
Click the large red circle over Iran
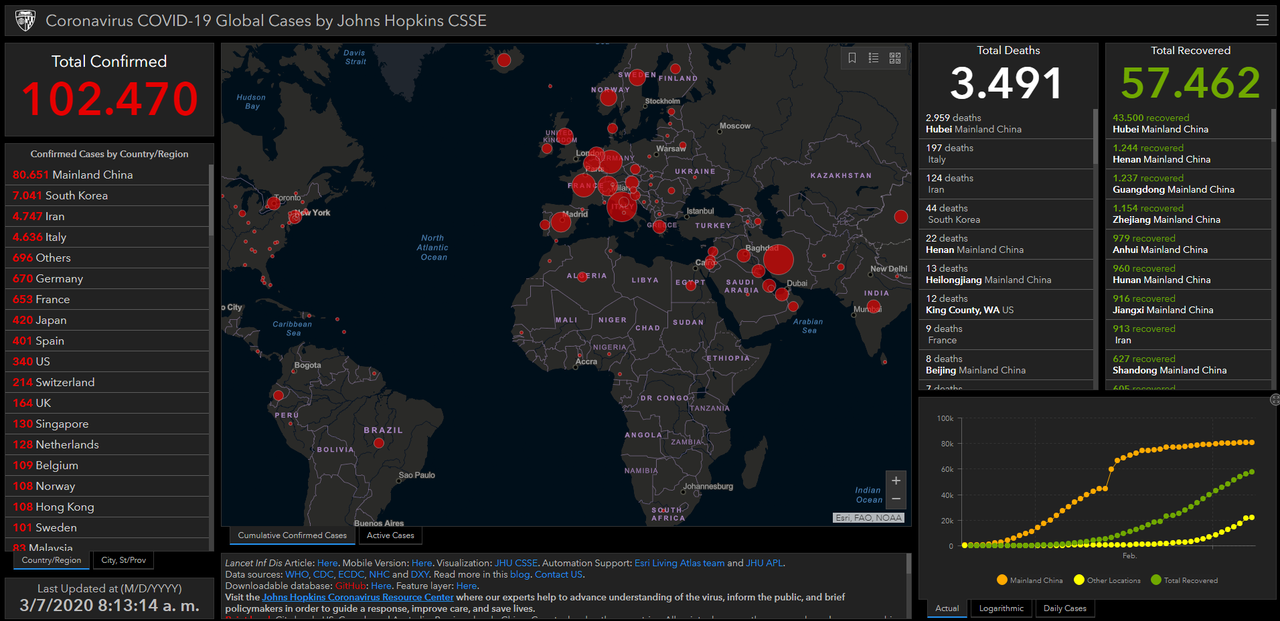778,261
